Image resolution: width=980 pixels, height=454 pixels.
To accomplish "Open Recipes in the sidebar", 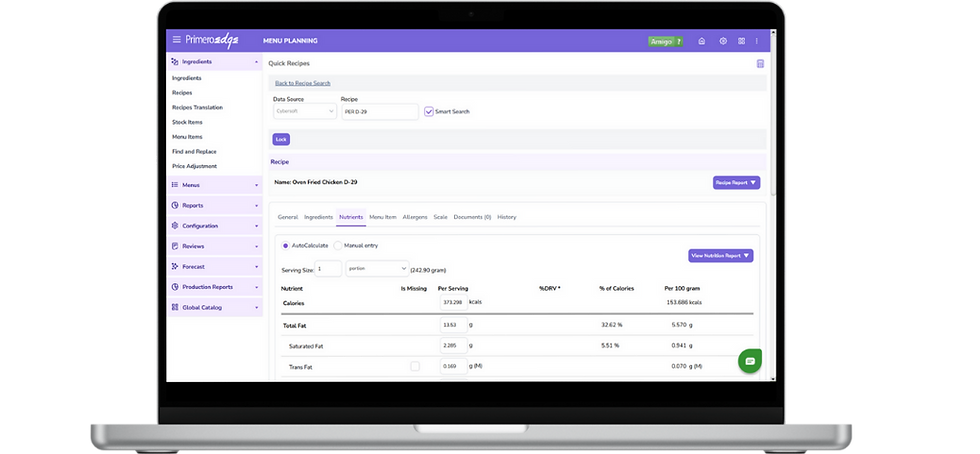I will point(182,93).
